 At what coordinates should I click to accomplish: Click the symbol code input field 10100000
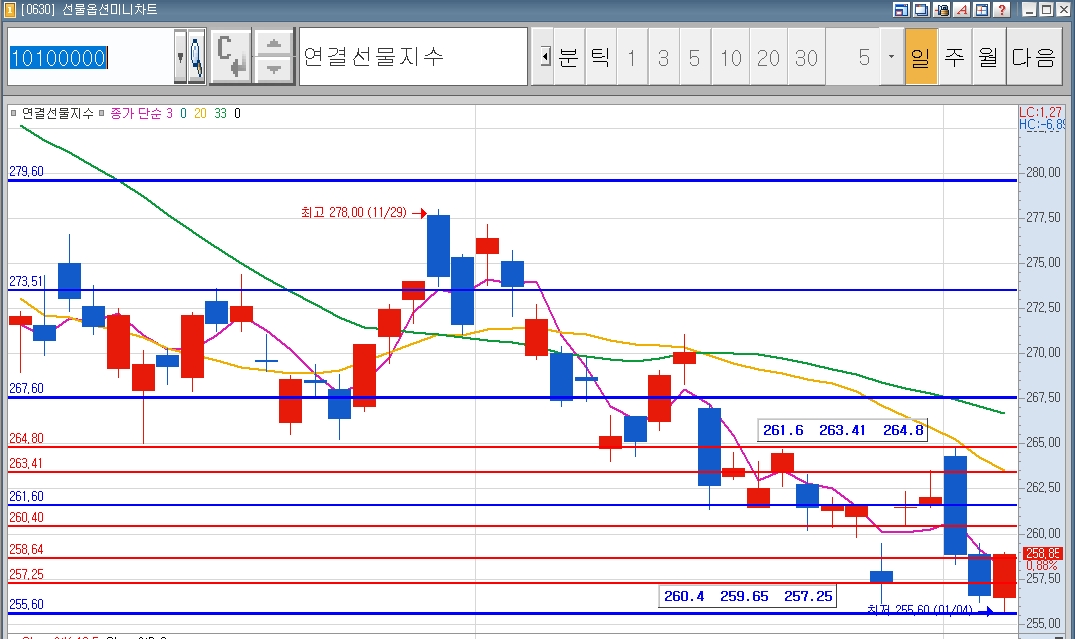[90, 57]
